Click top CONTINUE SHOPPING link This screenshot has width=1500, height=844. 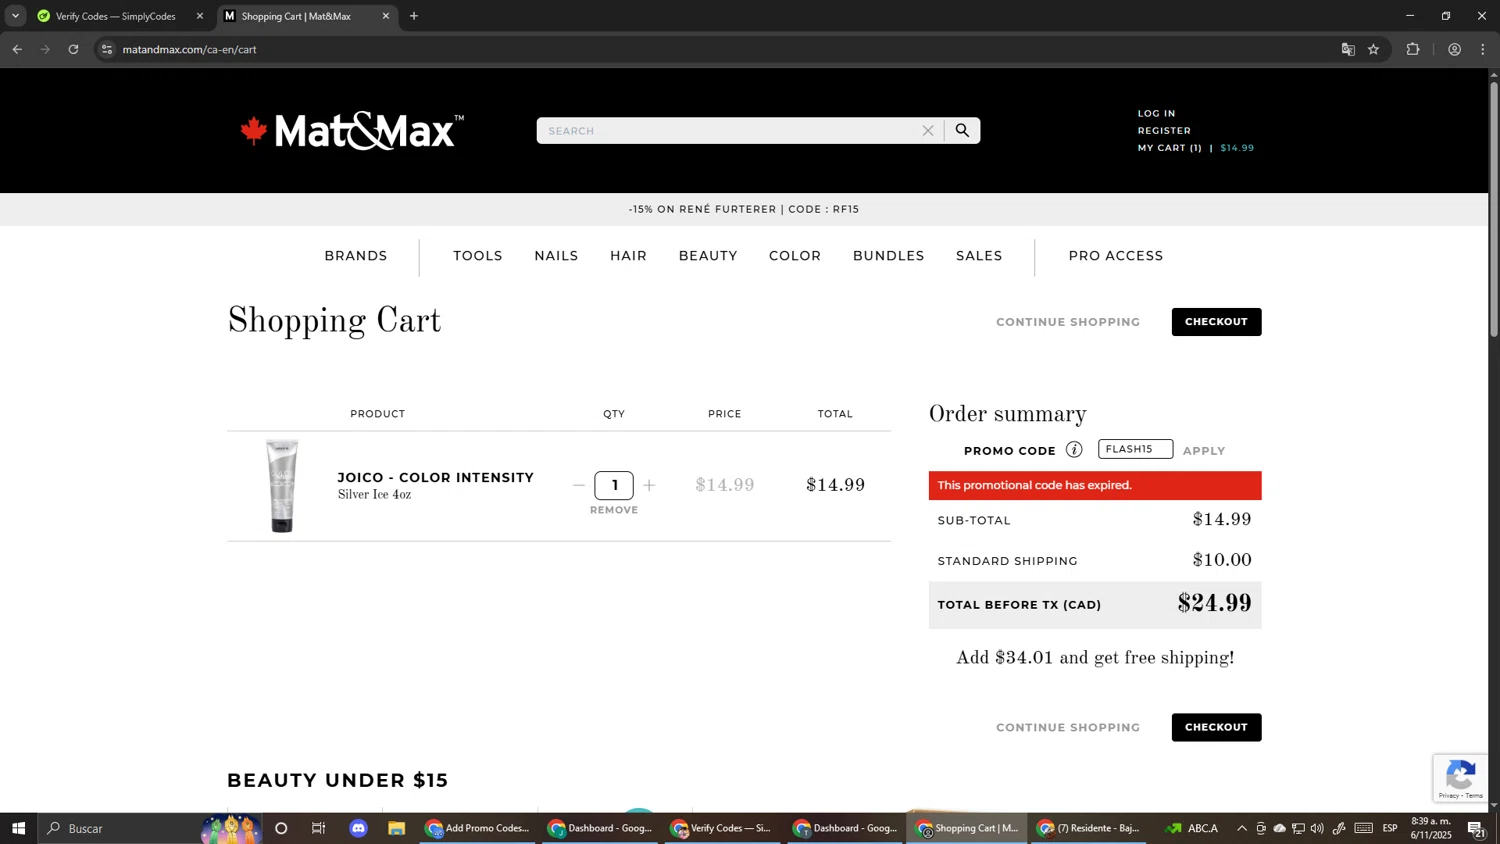[1068, 322]
